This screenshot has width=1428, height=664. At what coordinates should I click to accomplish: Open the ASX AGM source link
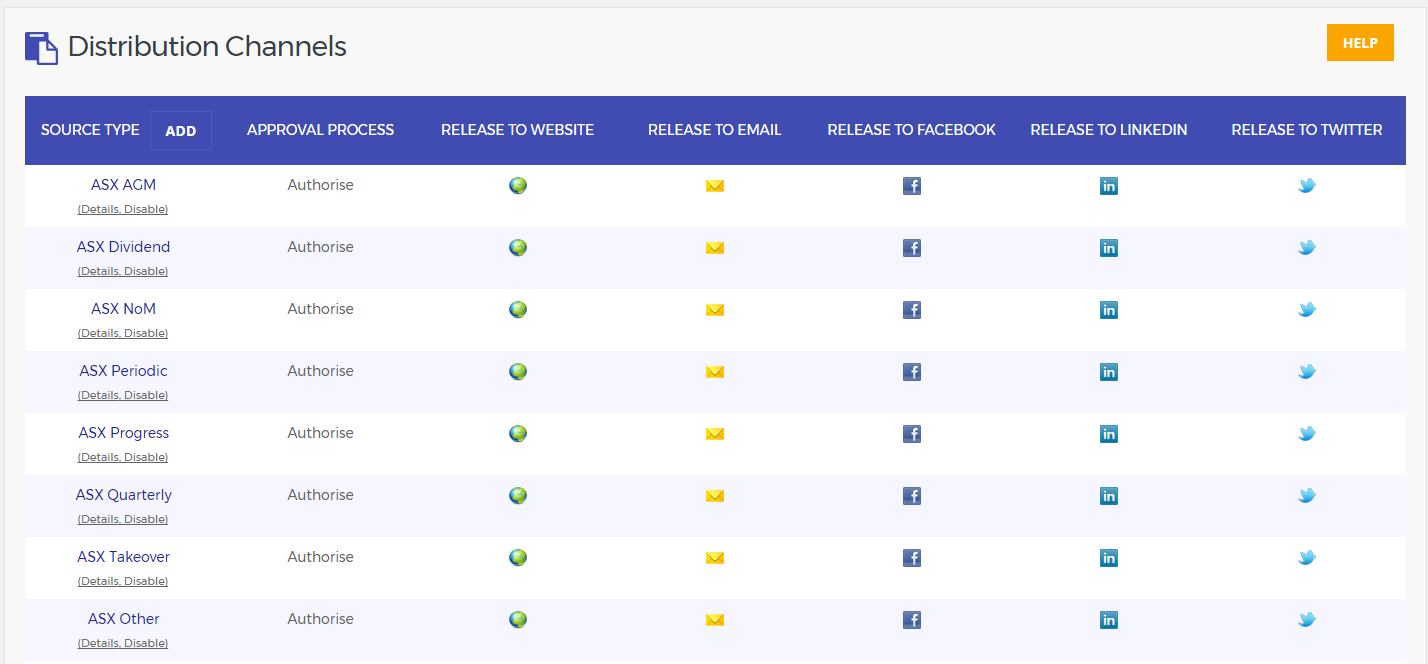123,185
